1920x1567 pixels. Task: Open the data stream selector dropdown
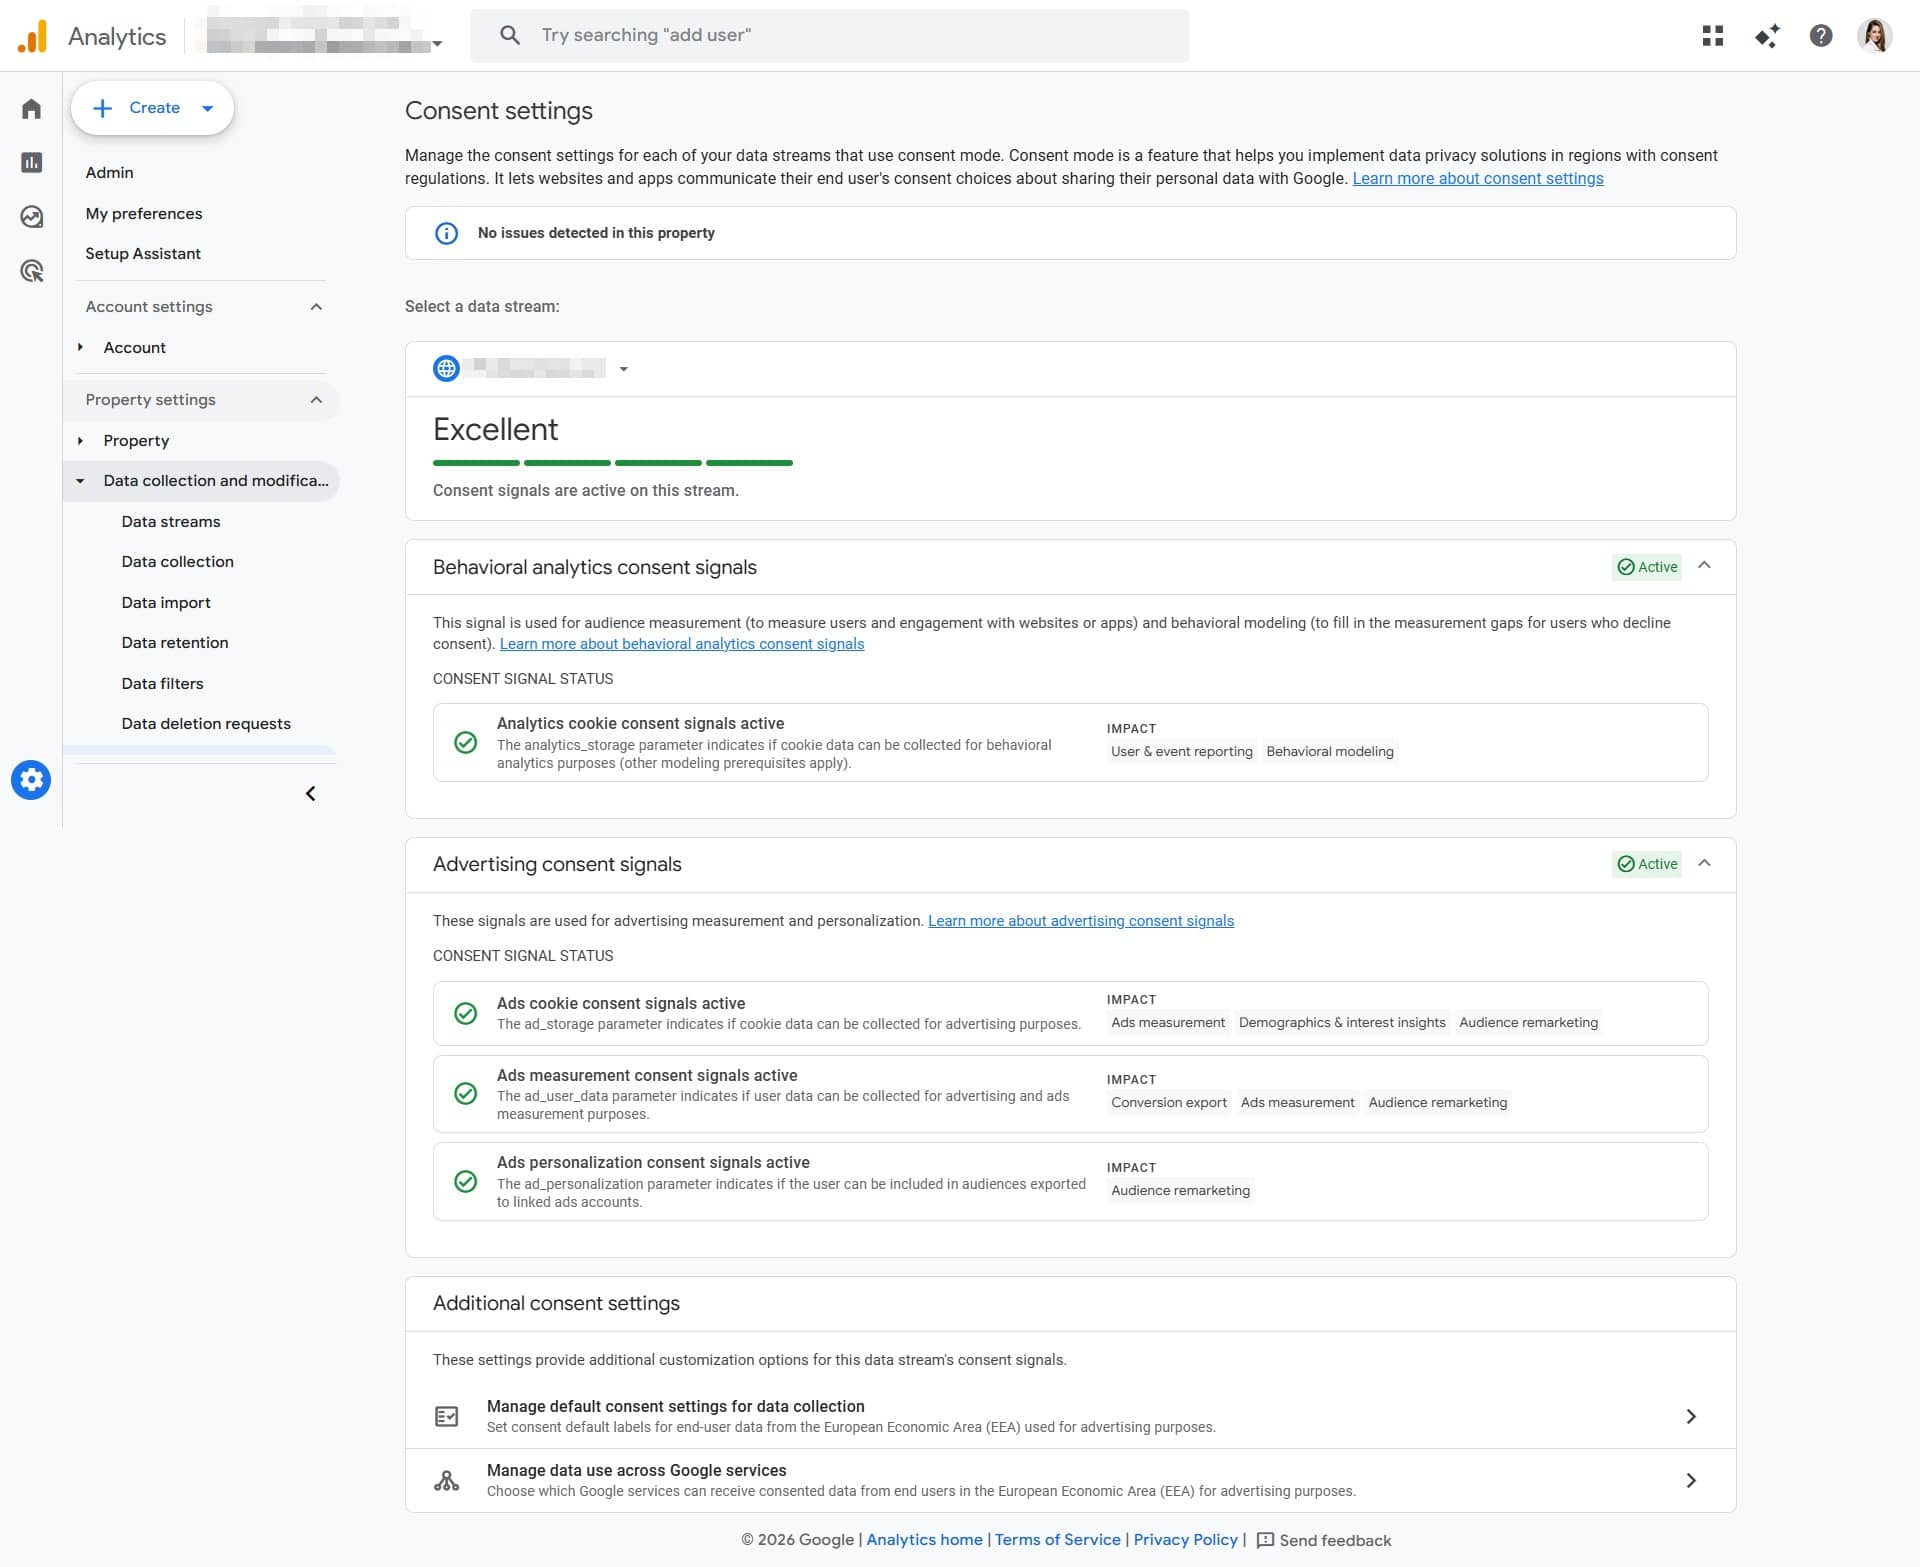click(x=623, y=369)
